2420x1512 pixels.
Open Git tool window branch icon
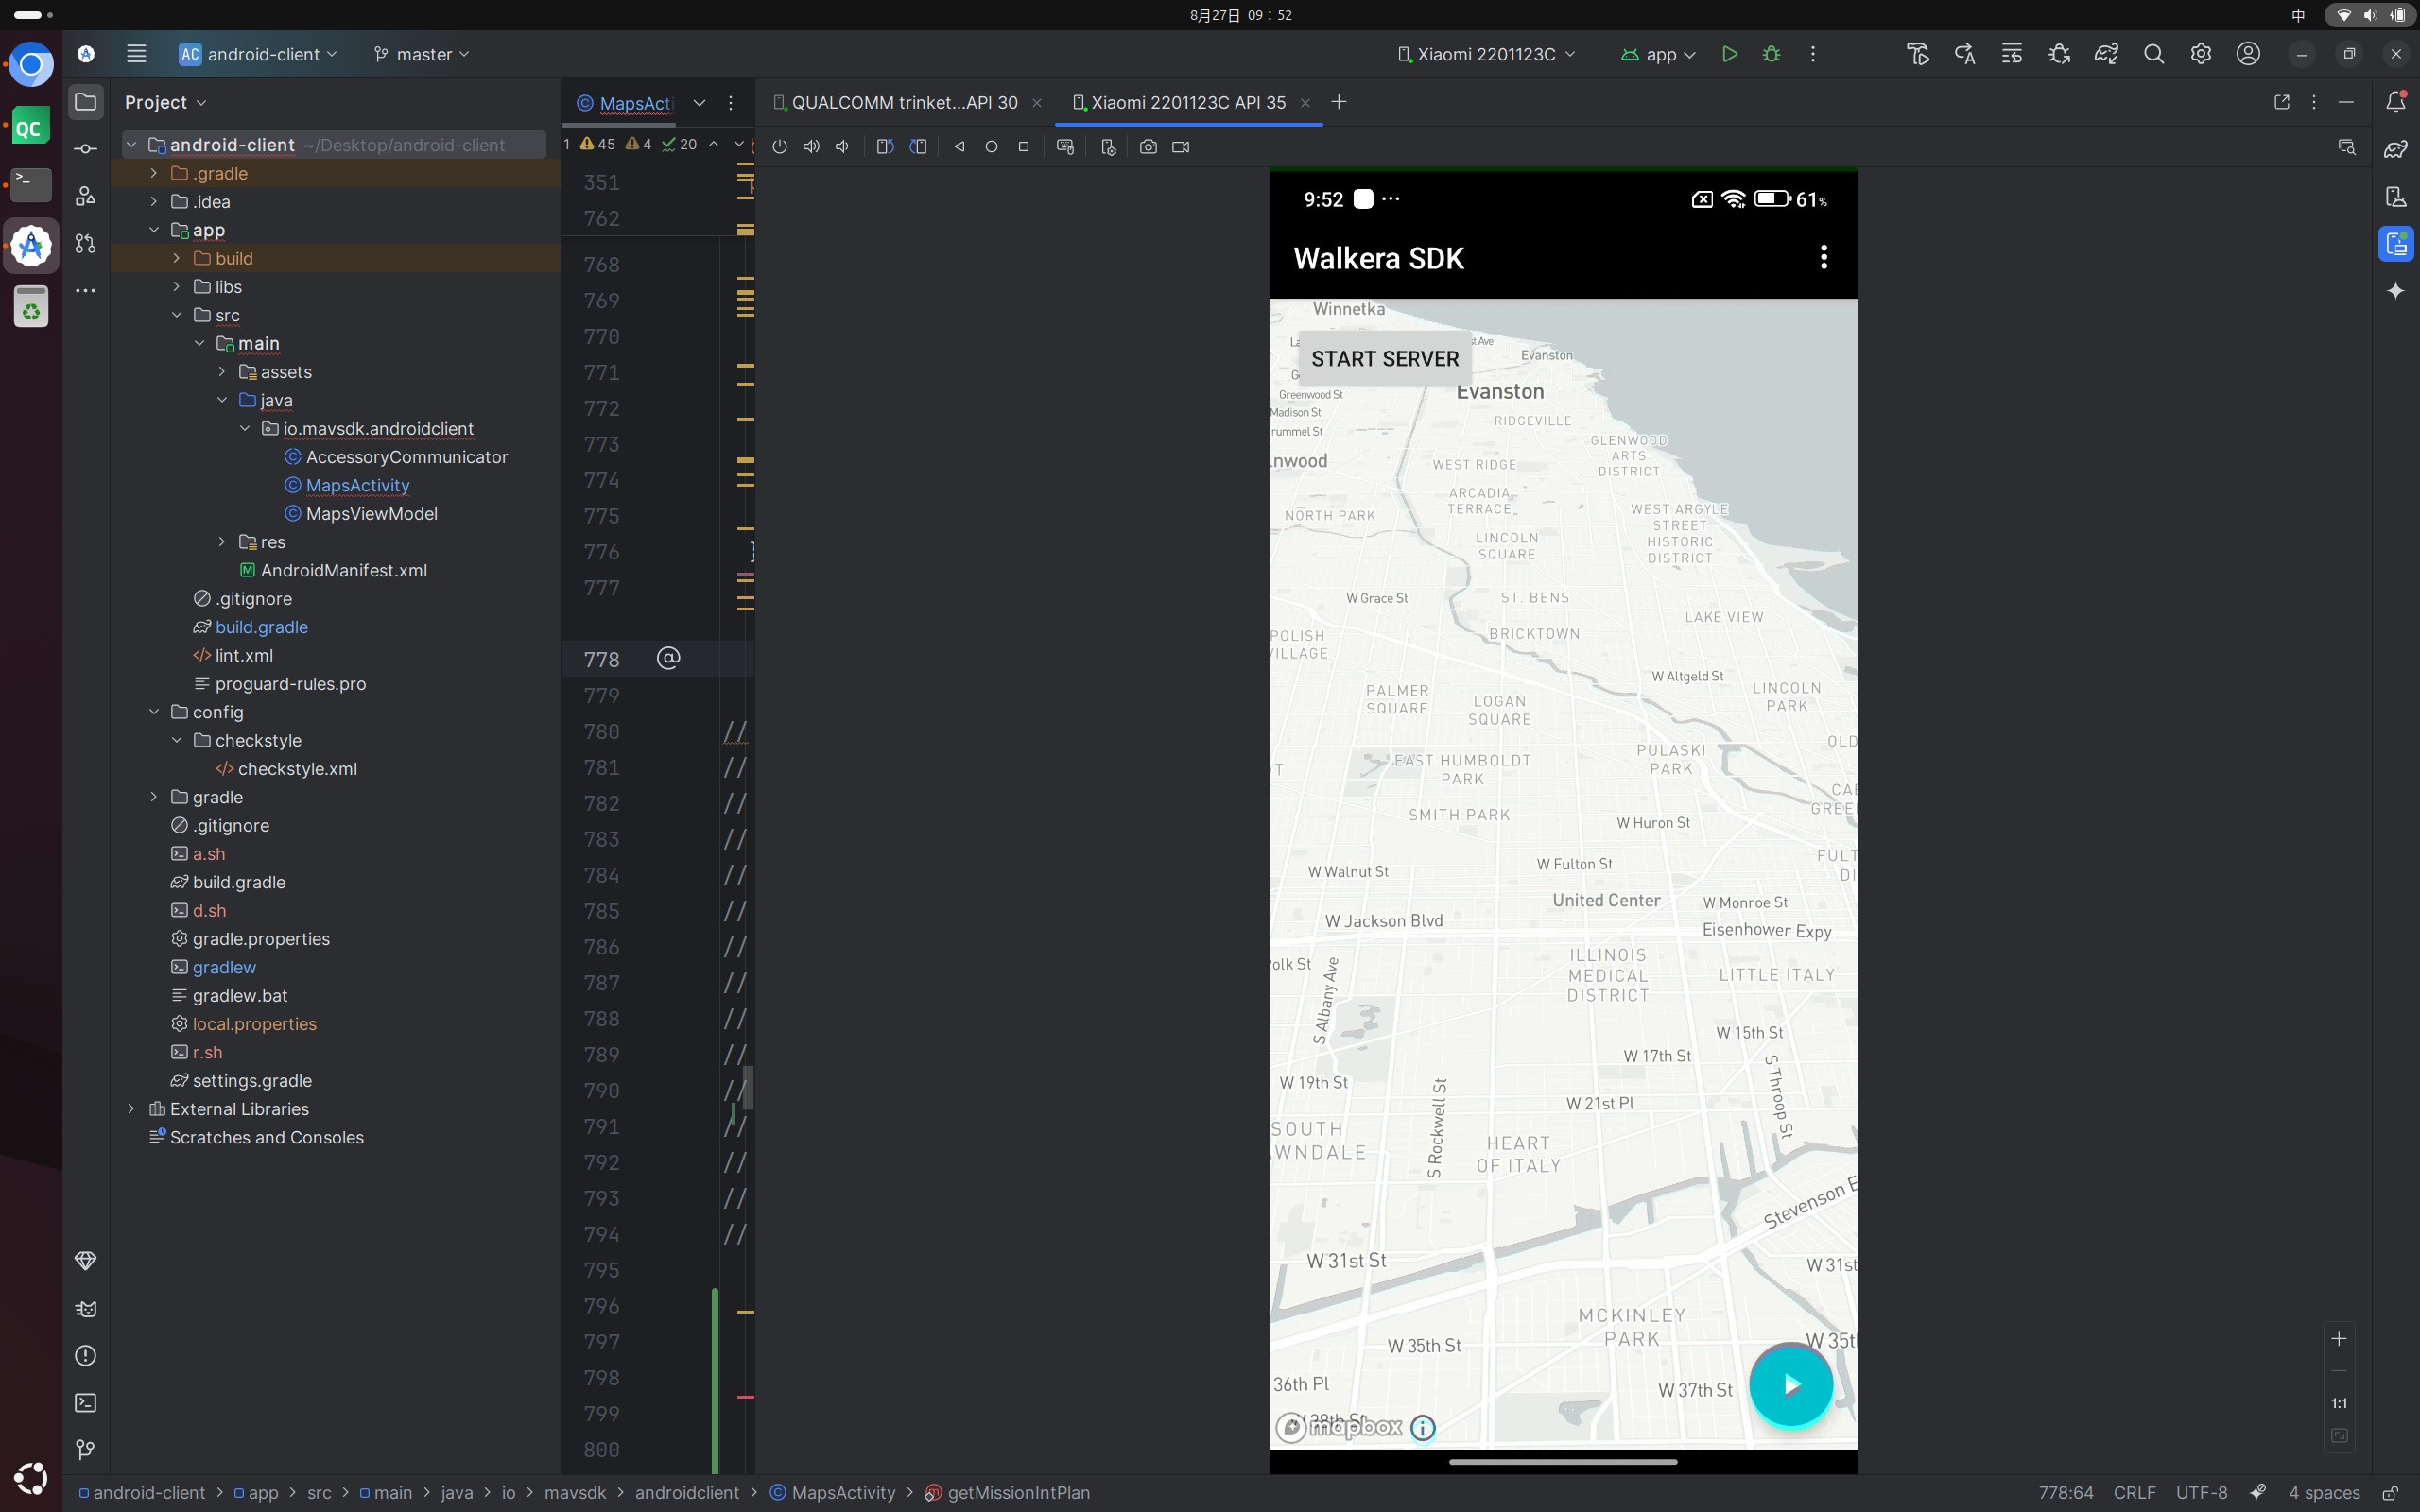86,1450
